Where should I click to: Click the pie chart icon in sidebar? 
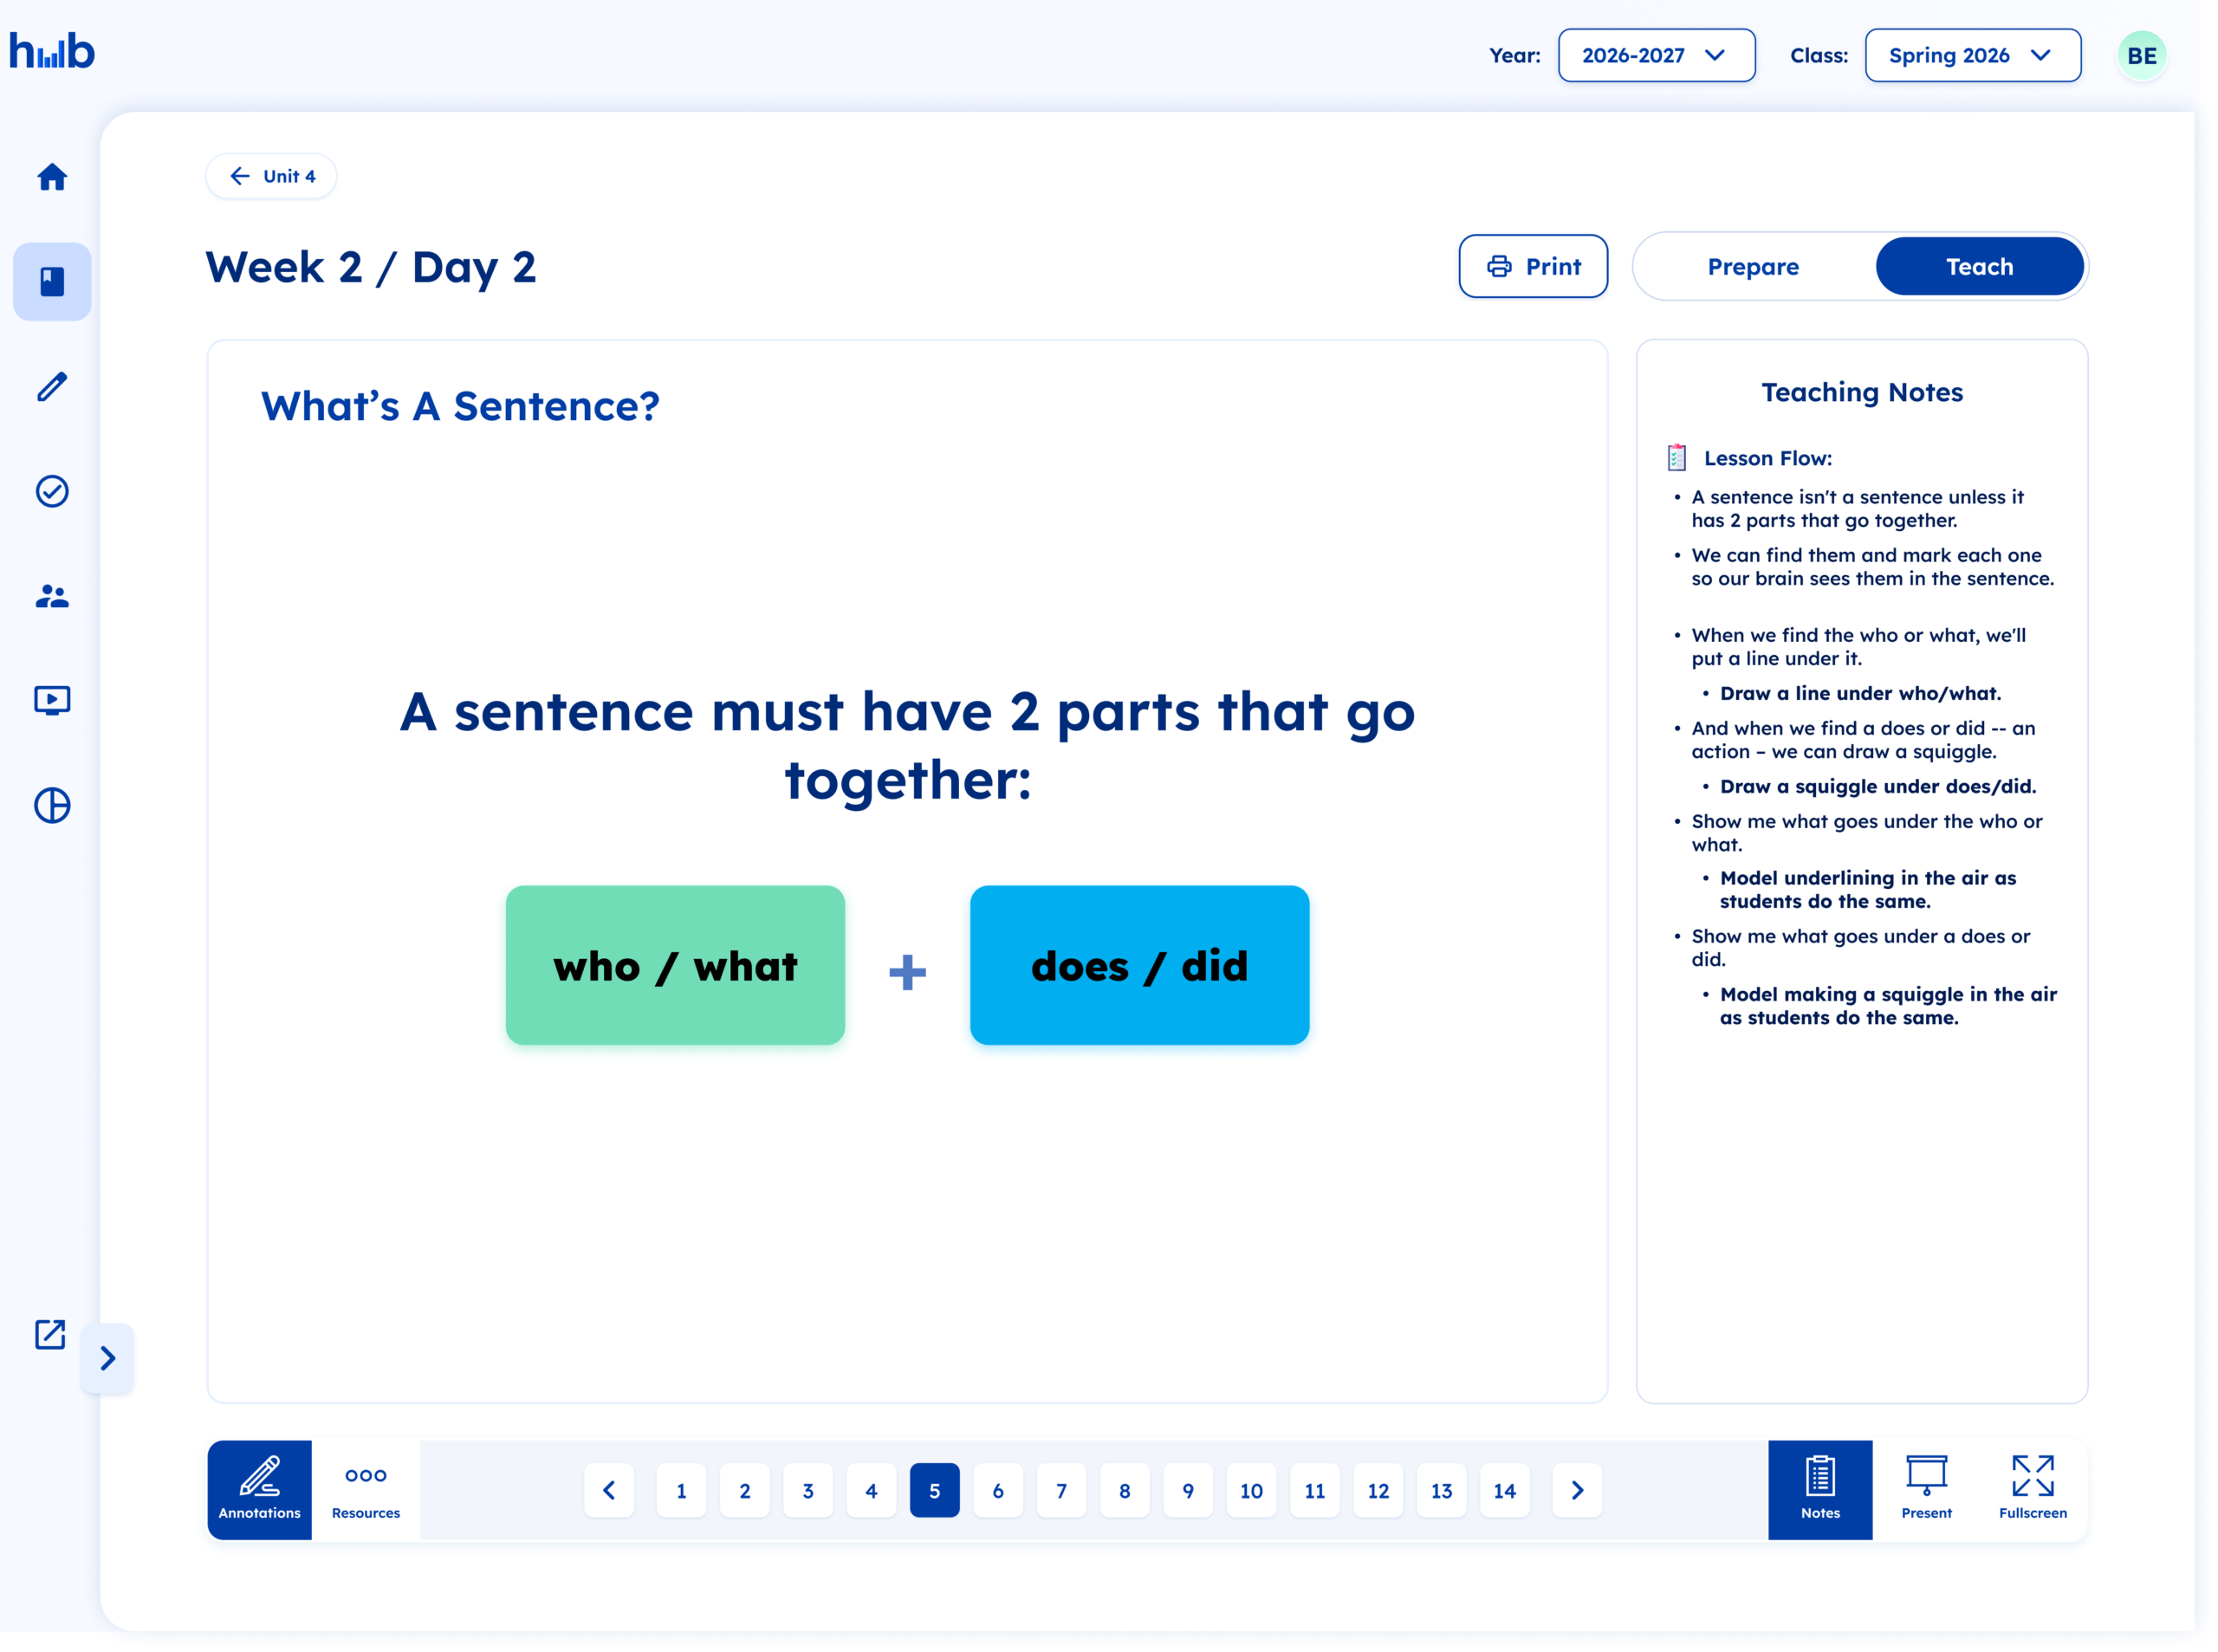click(52, 805)
